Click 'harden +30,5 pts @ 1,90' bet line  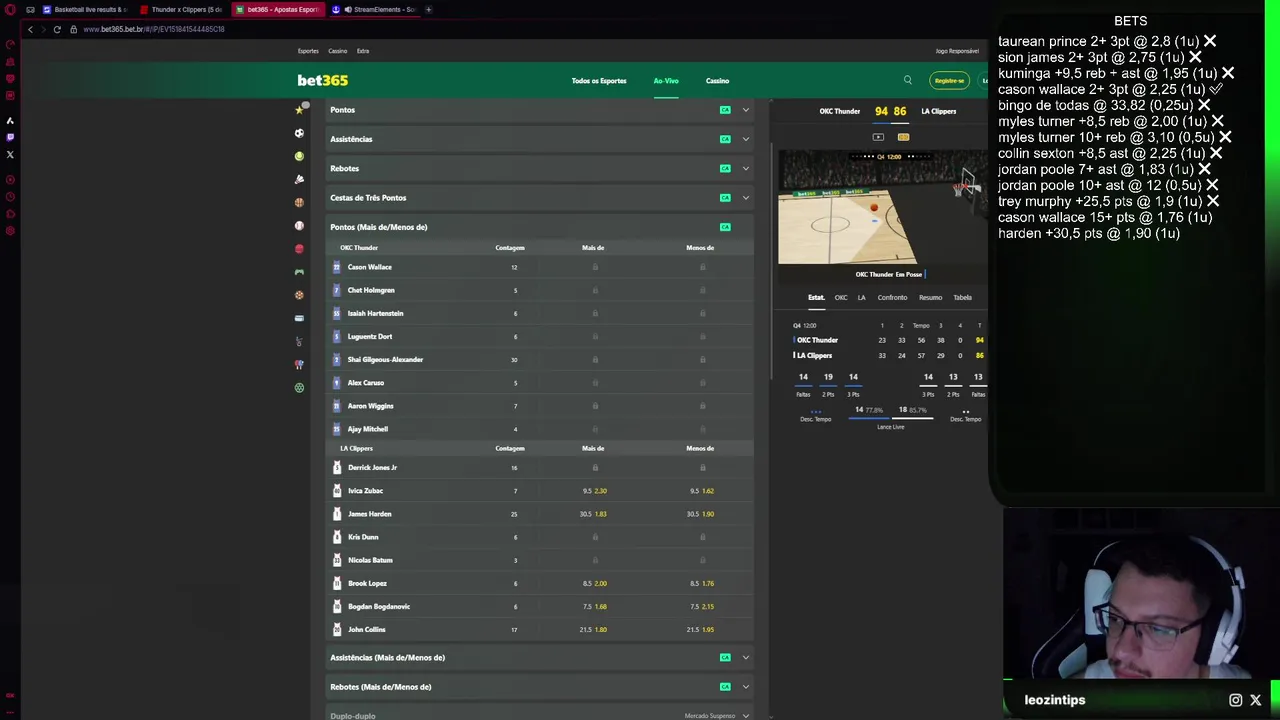(x=1089, y=233)
